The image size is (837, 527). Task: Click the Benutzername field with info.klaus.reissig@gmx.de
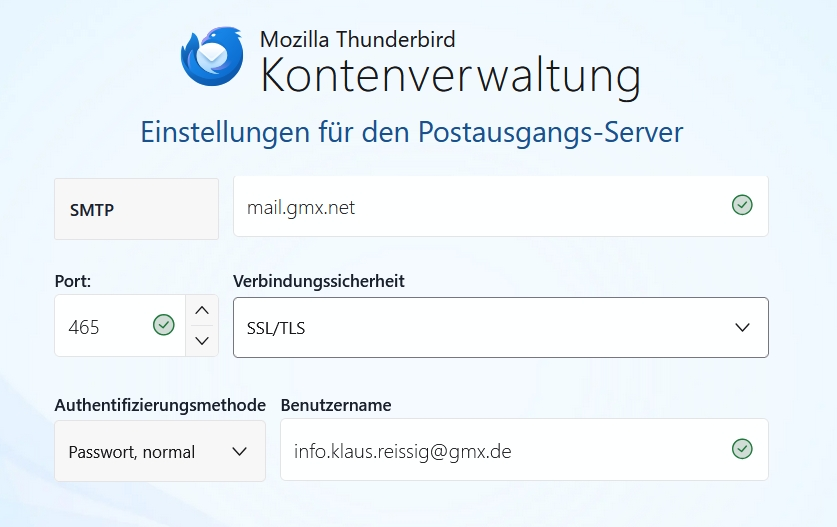(x=524, y=450)
